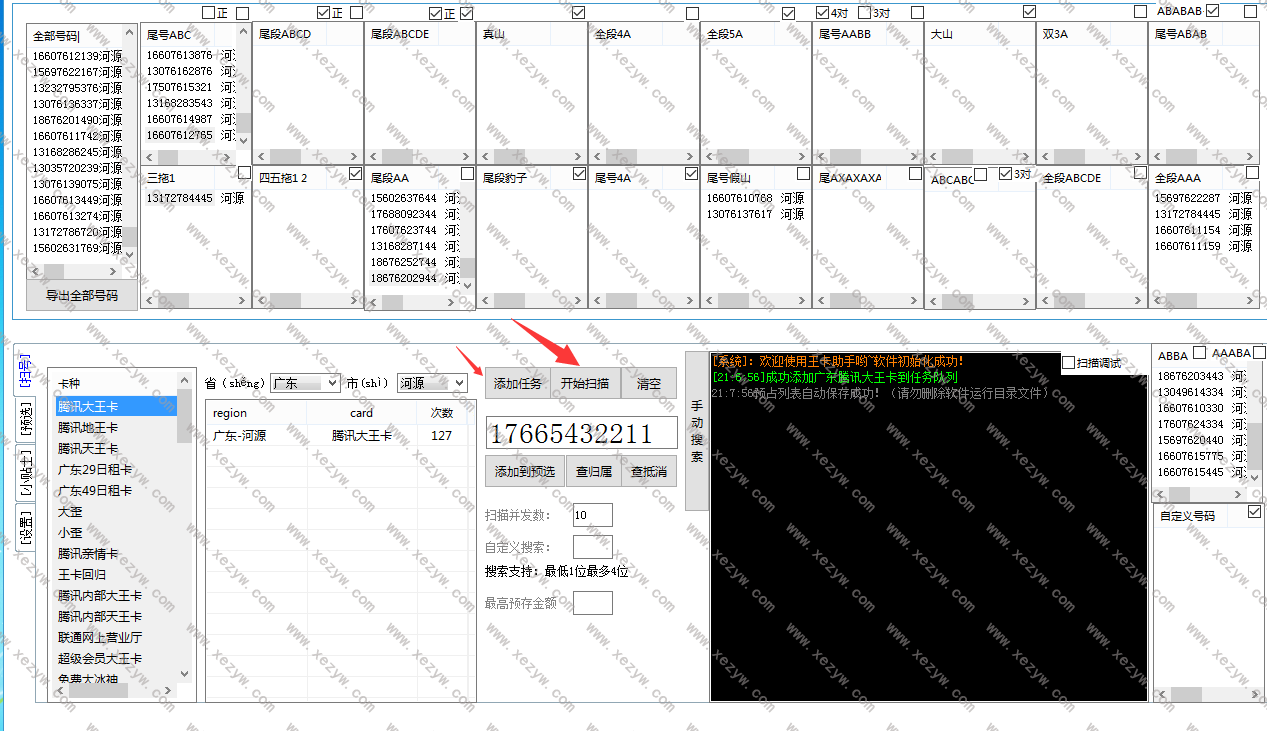Screen dimensions: 1267x731
Task: Click the 添加任务 (add task) button
Action: click(517, 383)
